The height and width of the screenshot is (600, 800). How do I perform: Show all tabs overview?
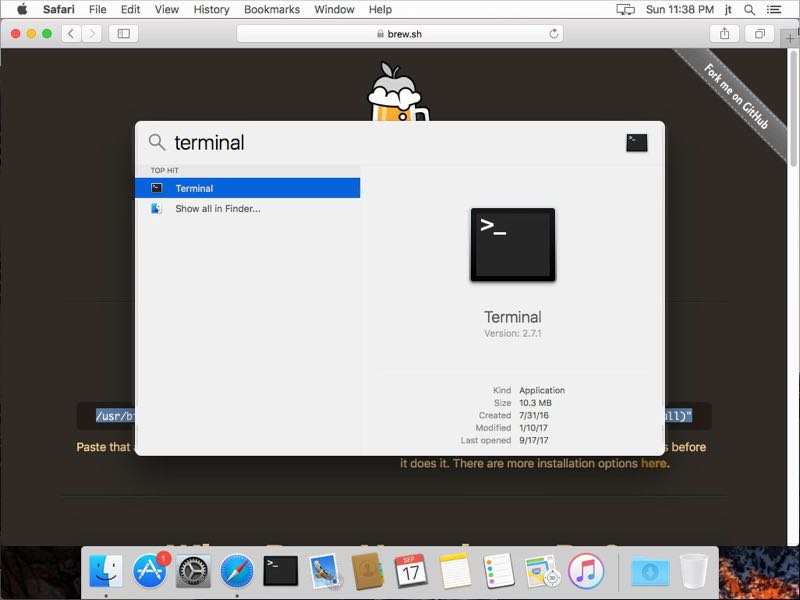click(x=760, y=34)
